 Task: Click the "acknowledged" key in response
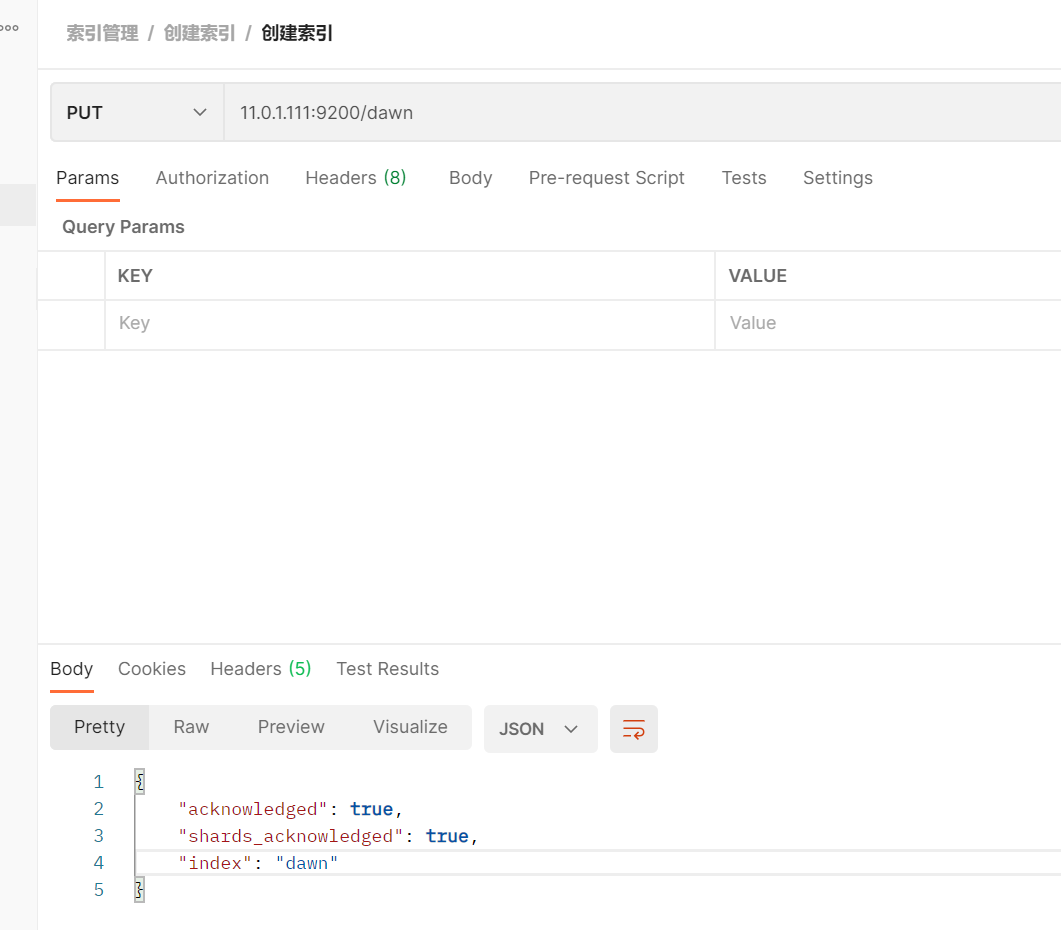[x=253, y=810]
